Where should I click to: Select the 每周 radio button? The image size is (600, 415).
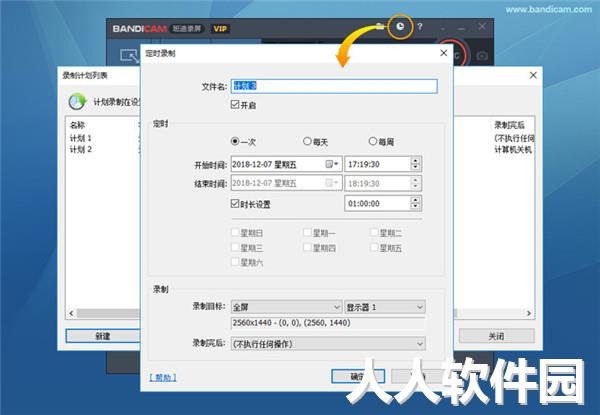(373, 141)
